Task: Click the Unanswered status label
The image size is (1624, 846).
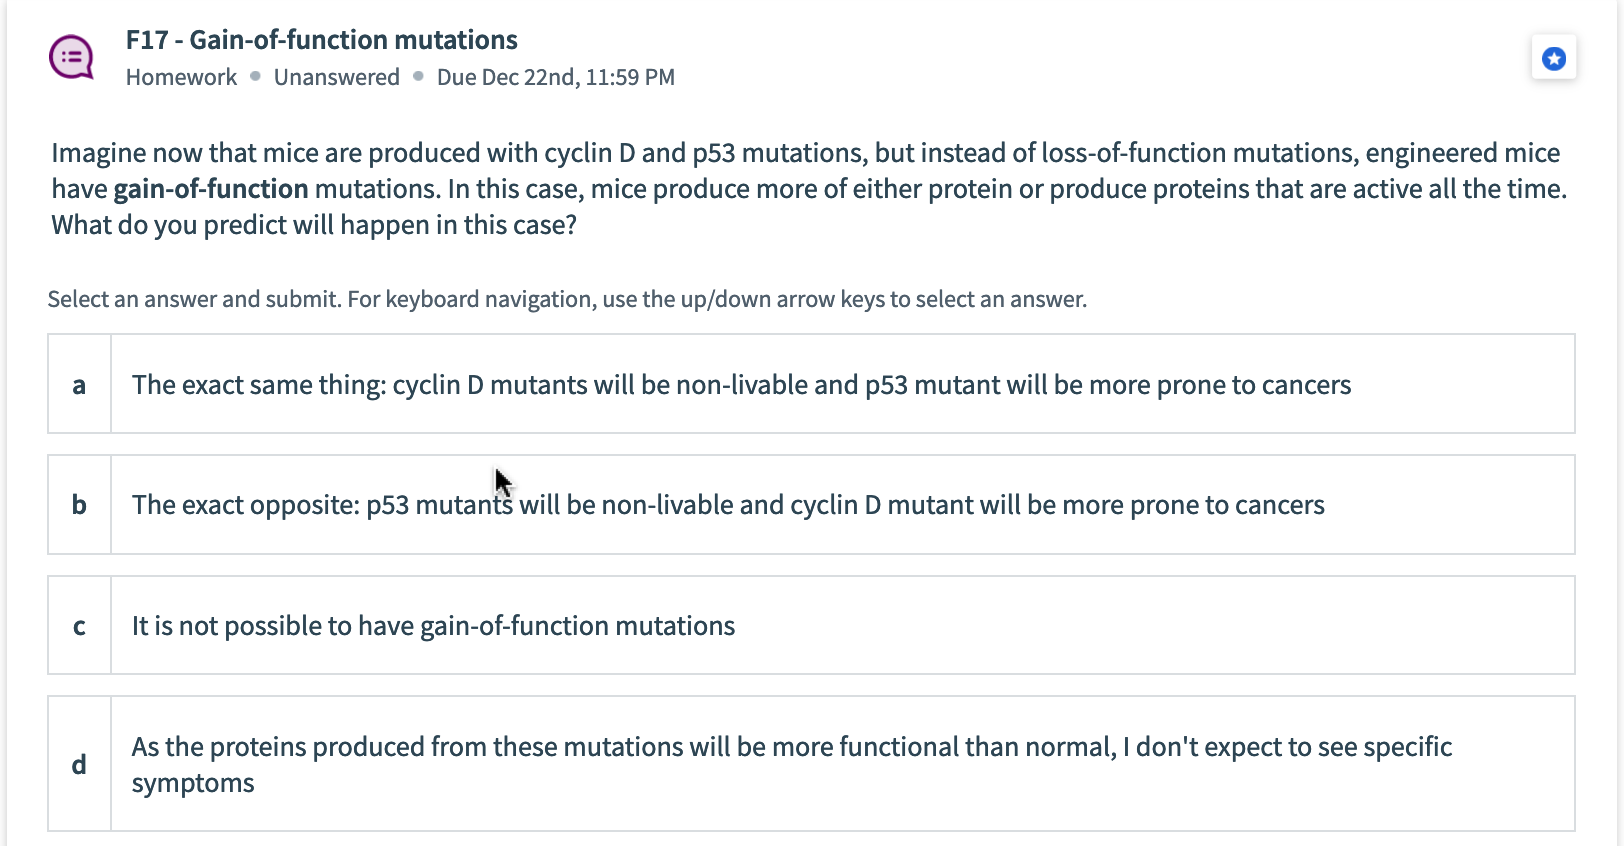Action: point(336,77)
